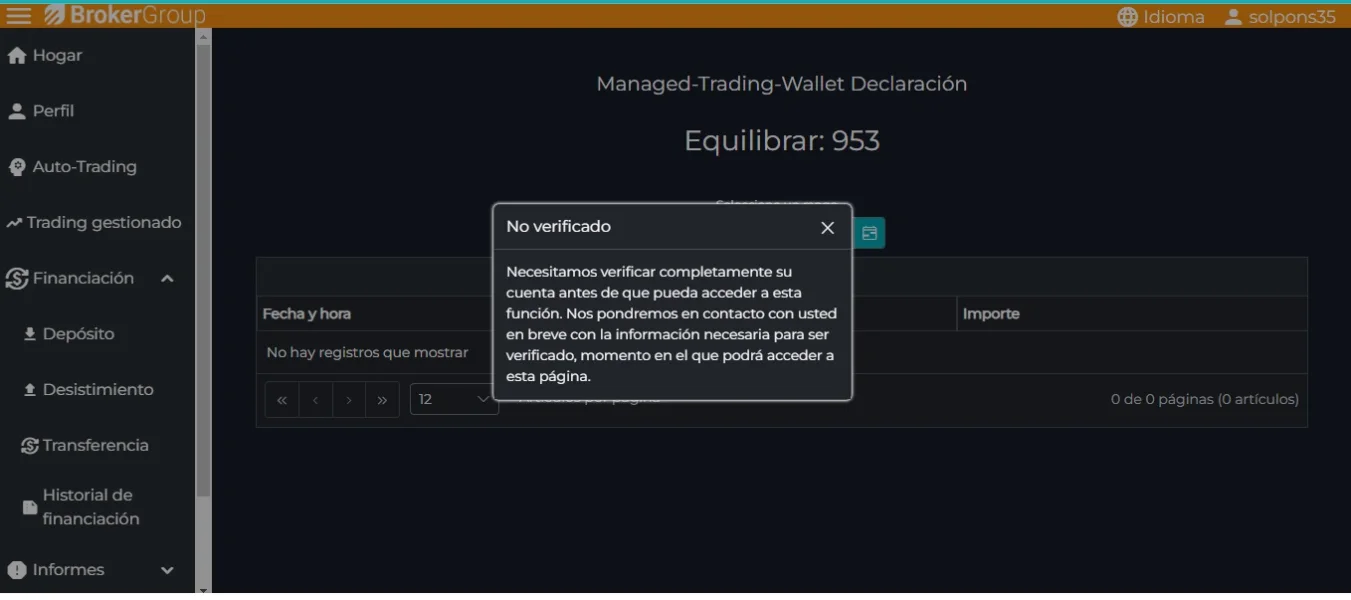Screen dimensions: 1351x600
Task: Open the Transferencia page
Action: point(97,446)
